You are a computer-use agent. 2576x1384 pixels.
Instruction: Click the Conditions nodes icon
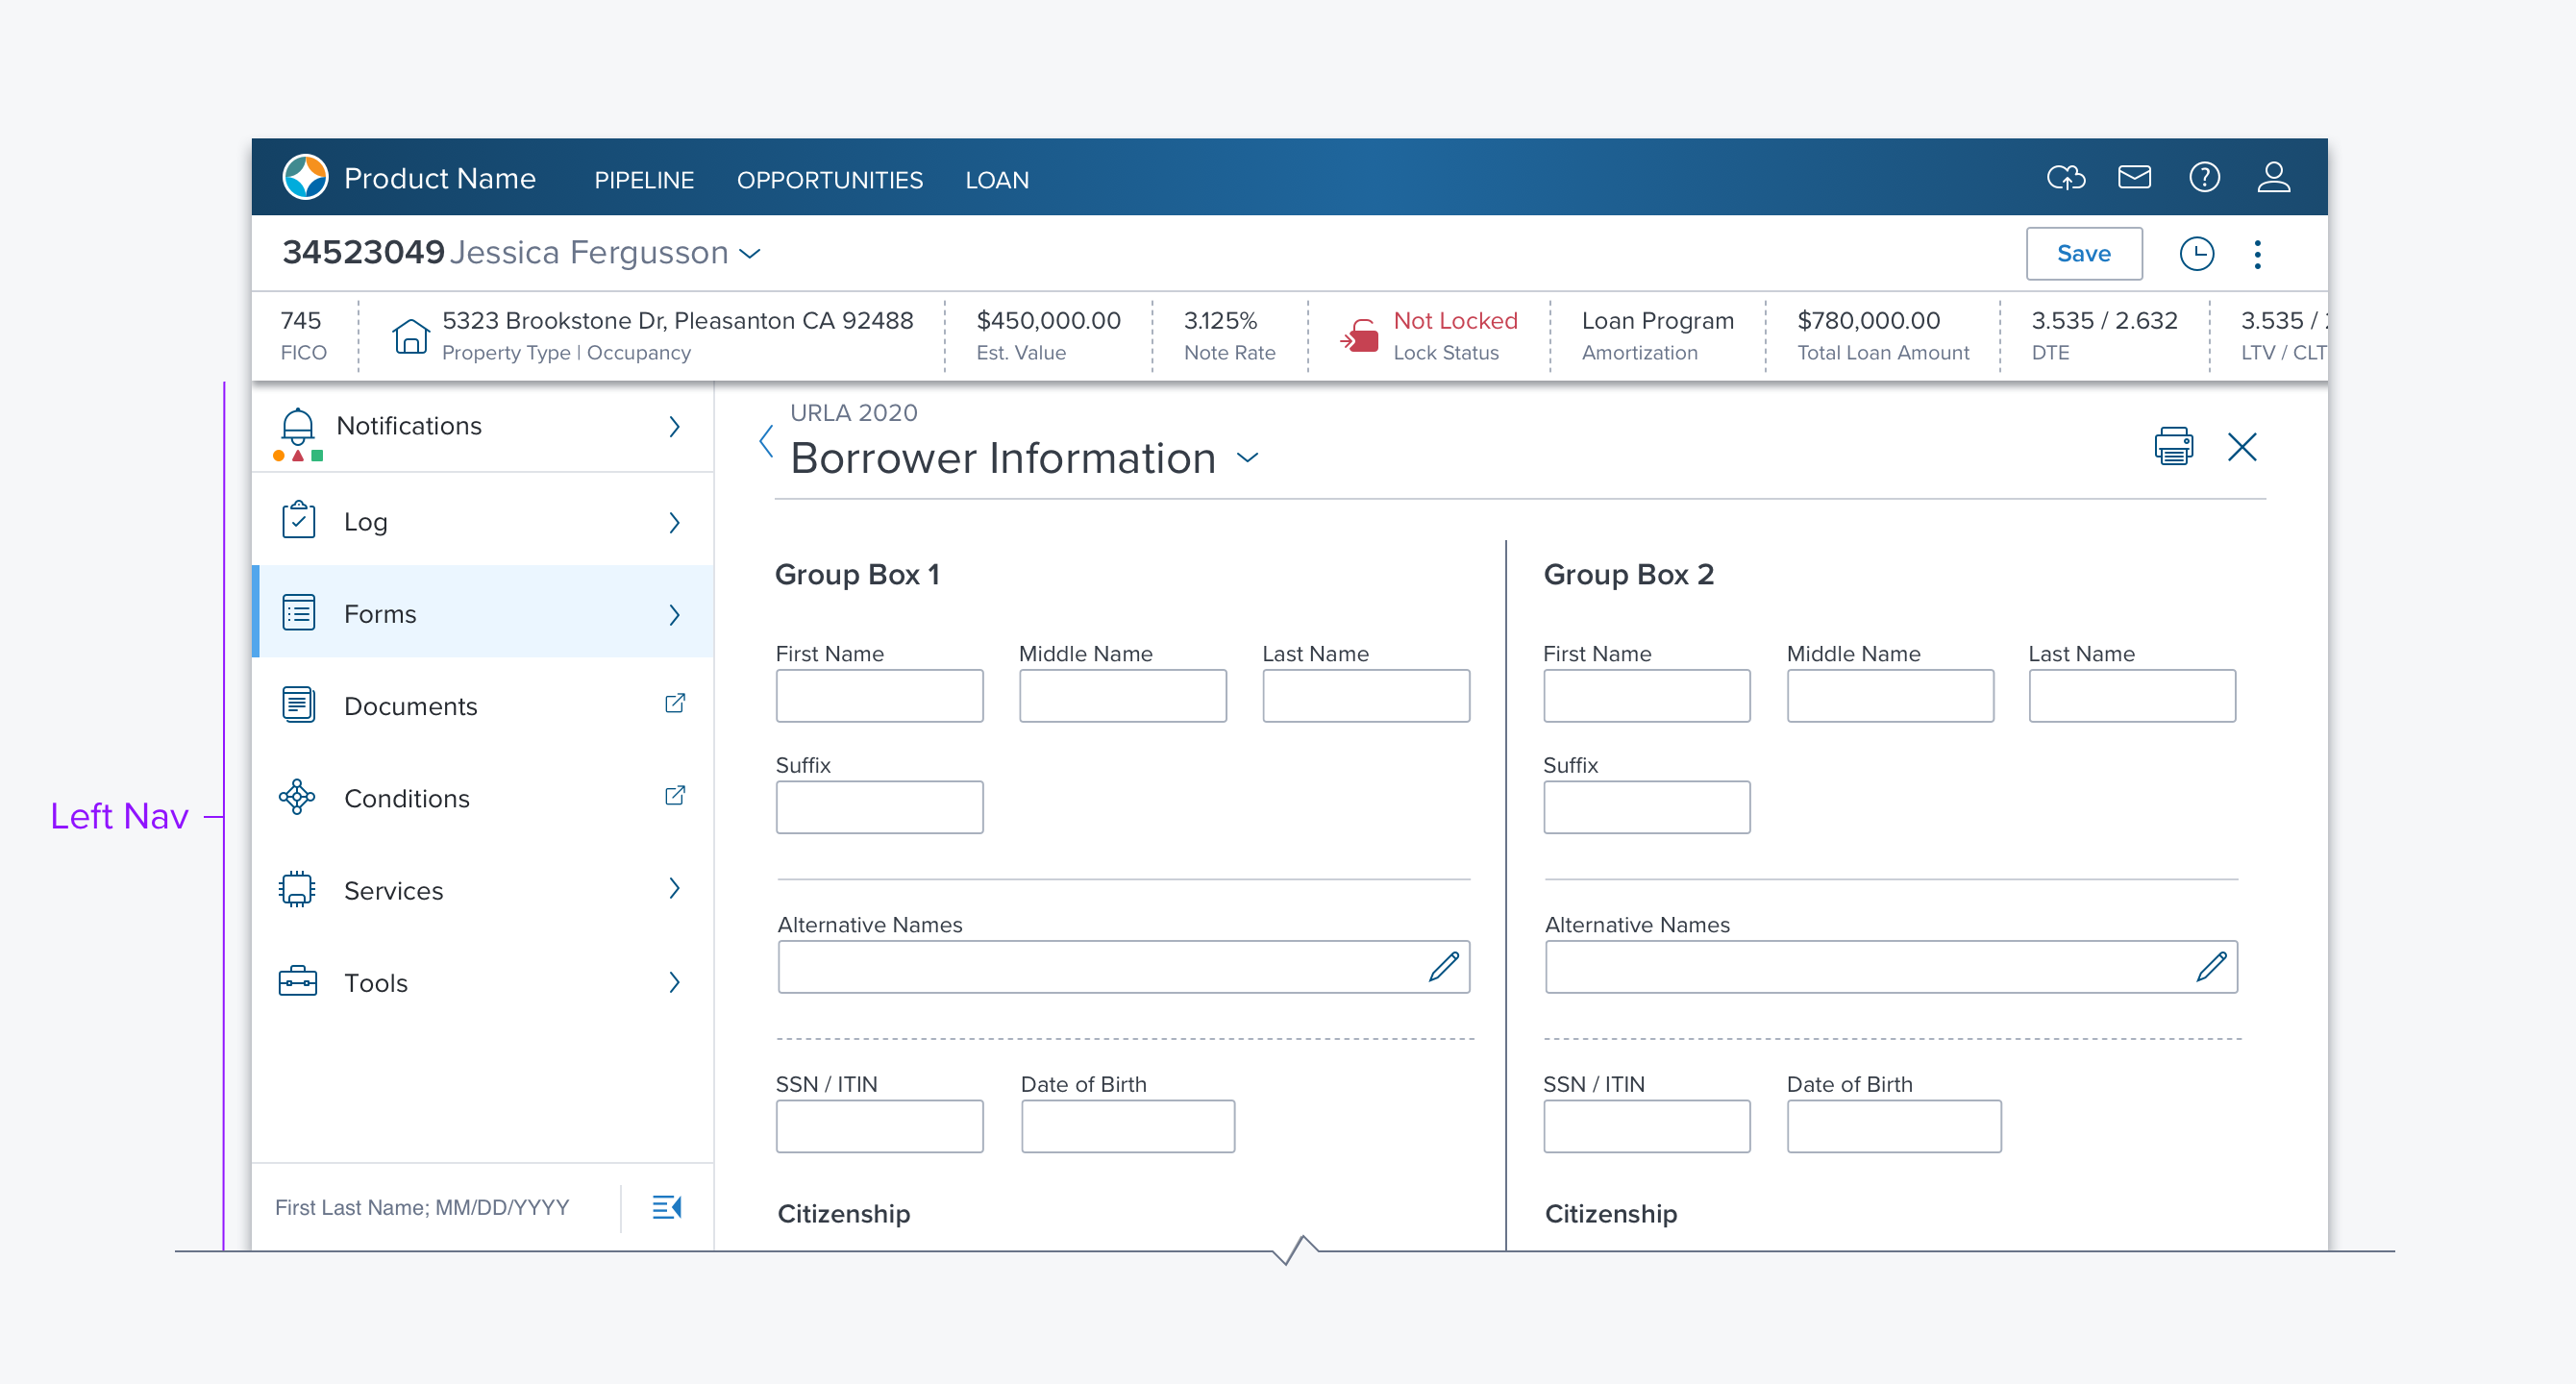point(297,797)
